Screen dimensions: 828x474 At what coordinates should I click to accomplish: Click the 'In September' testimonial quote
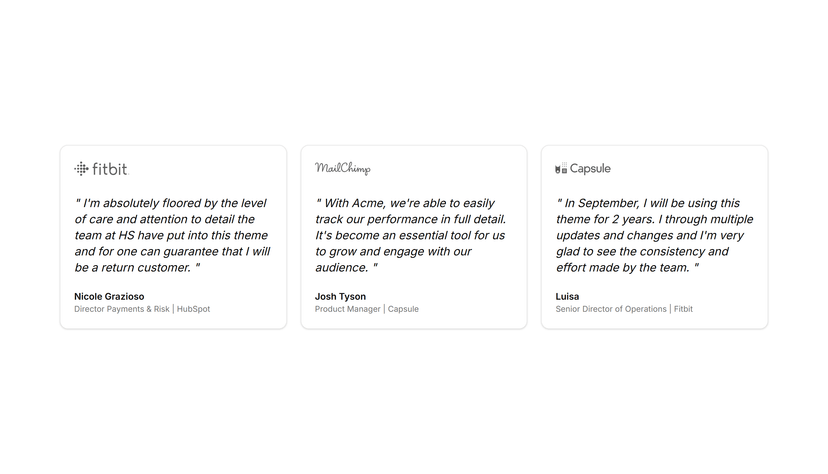click(x=654, y=235)
